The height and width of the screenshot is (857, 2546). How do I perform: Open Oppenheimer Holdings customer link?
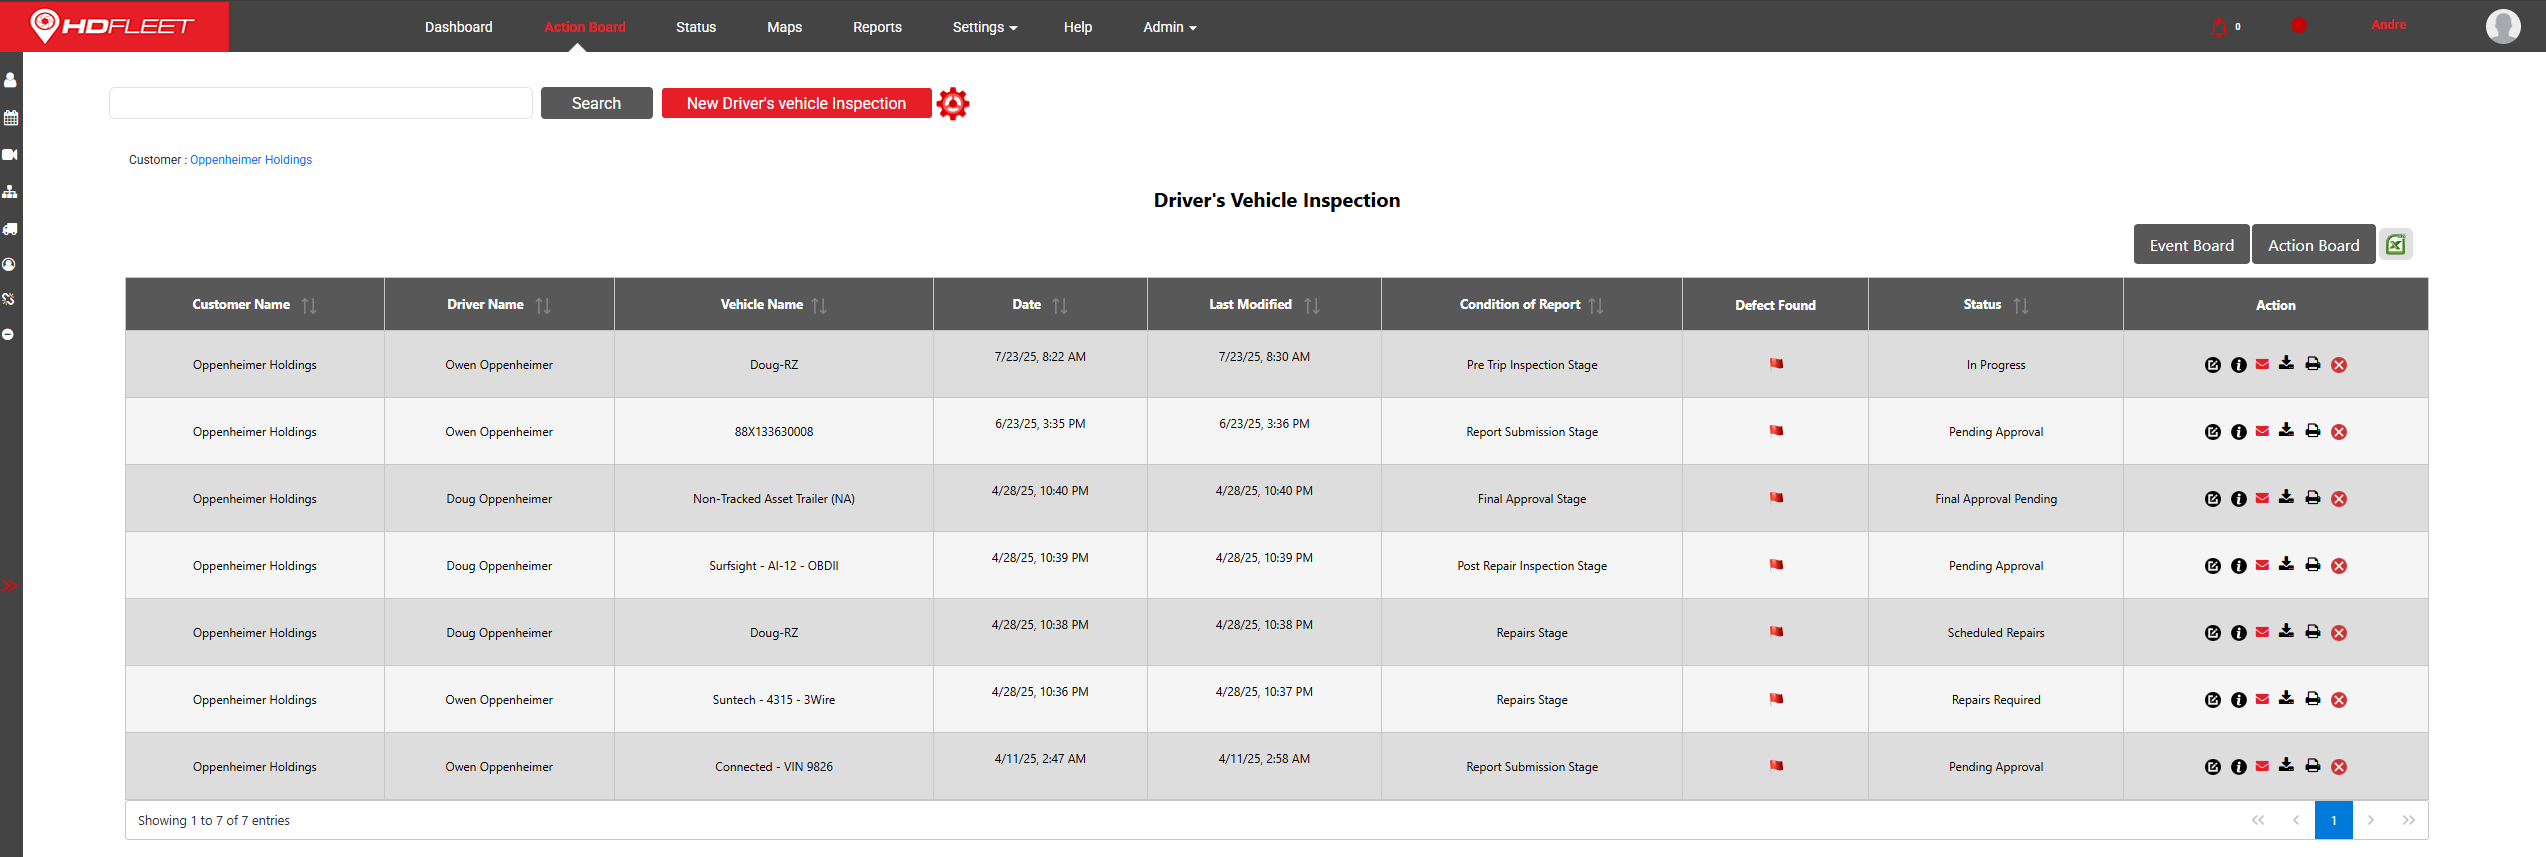pos(251,160)
